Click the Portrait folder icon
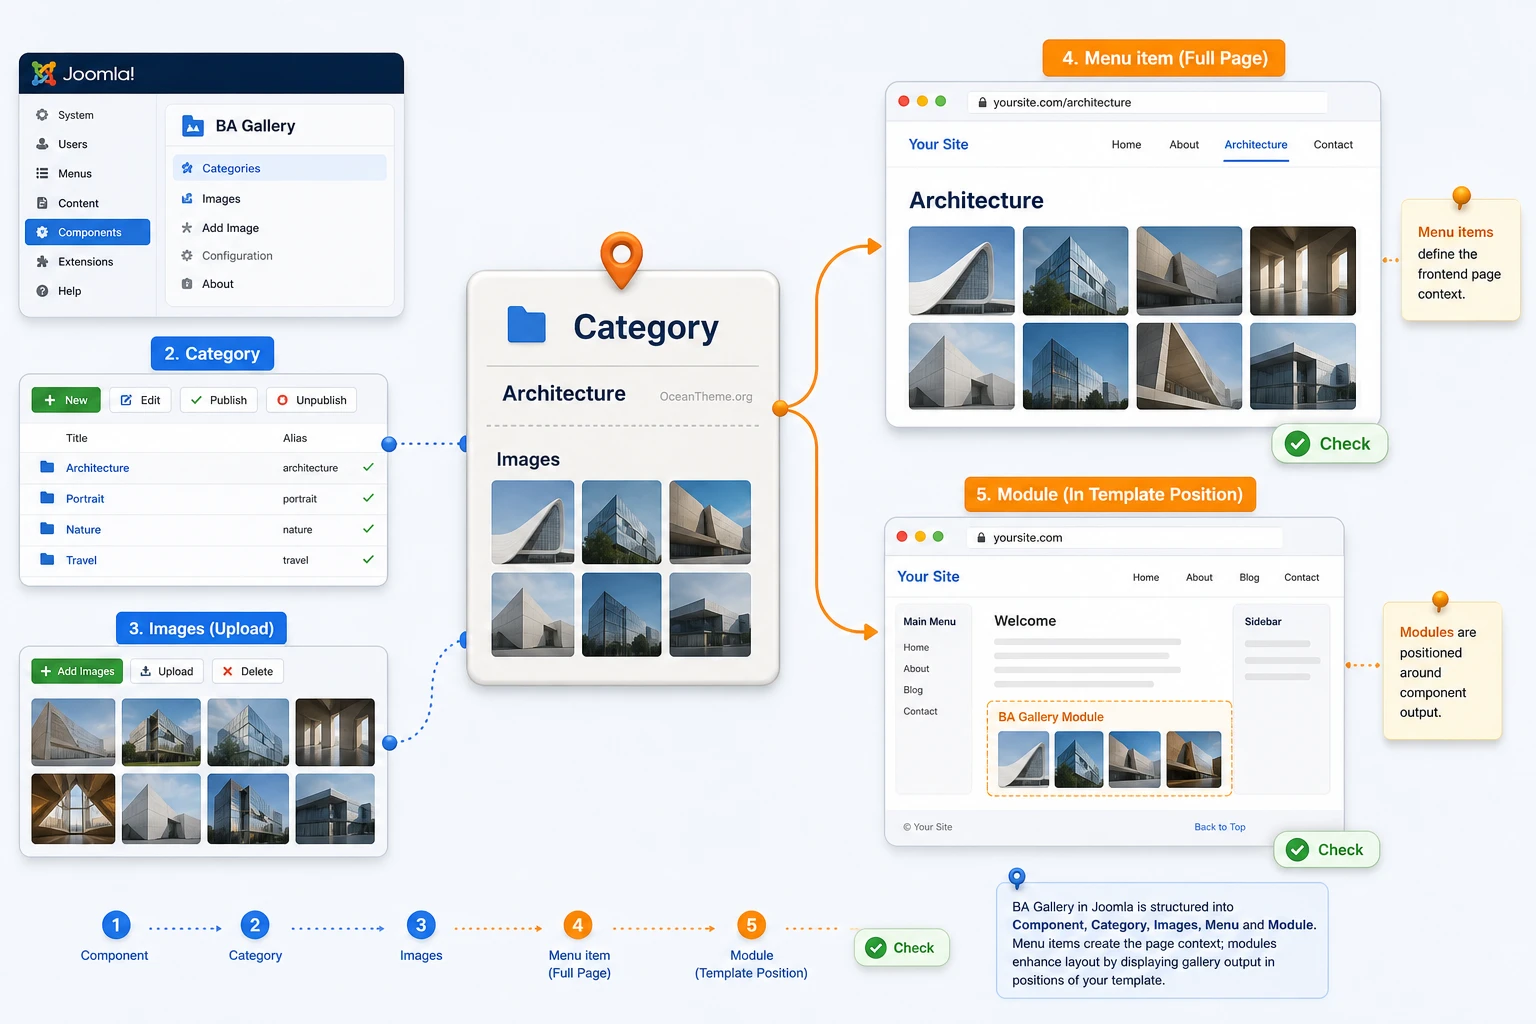Viewport: 1536px width, 1024px height. coord(47,498)
